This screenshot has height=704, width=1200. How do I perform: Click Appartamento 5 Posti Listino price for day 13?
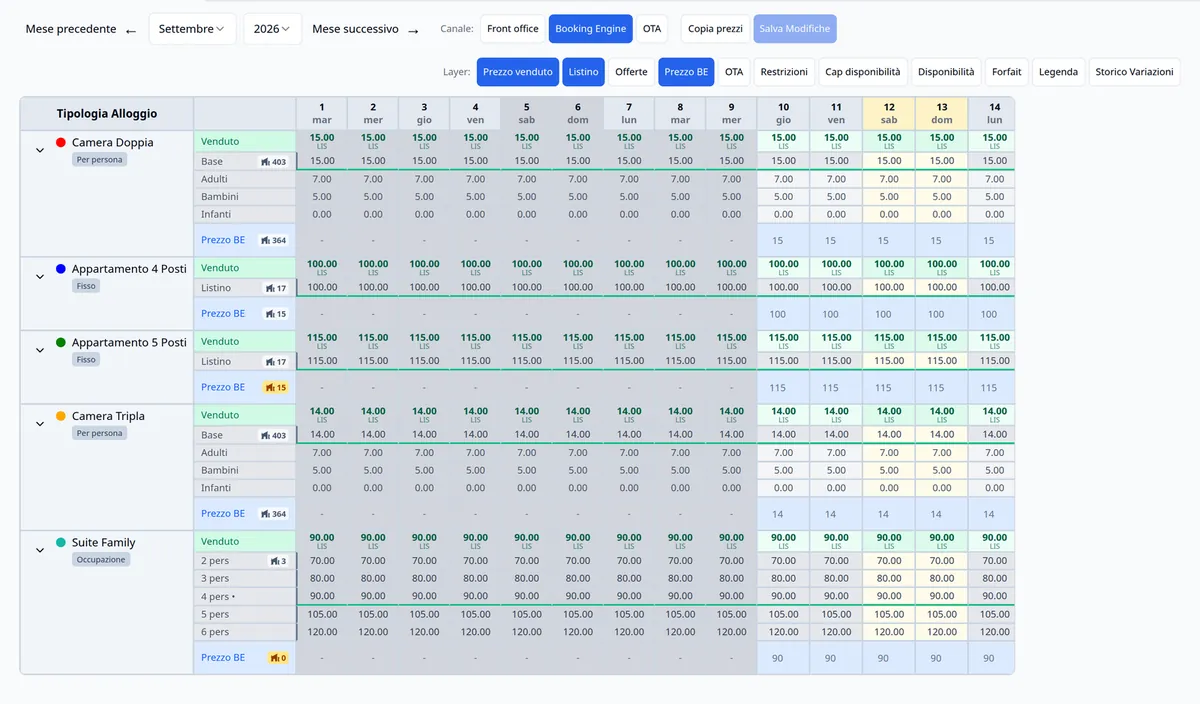941,361
